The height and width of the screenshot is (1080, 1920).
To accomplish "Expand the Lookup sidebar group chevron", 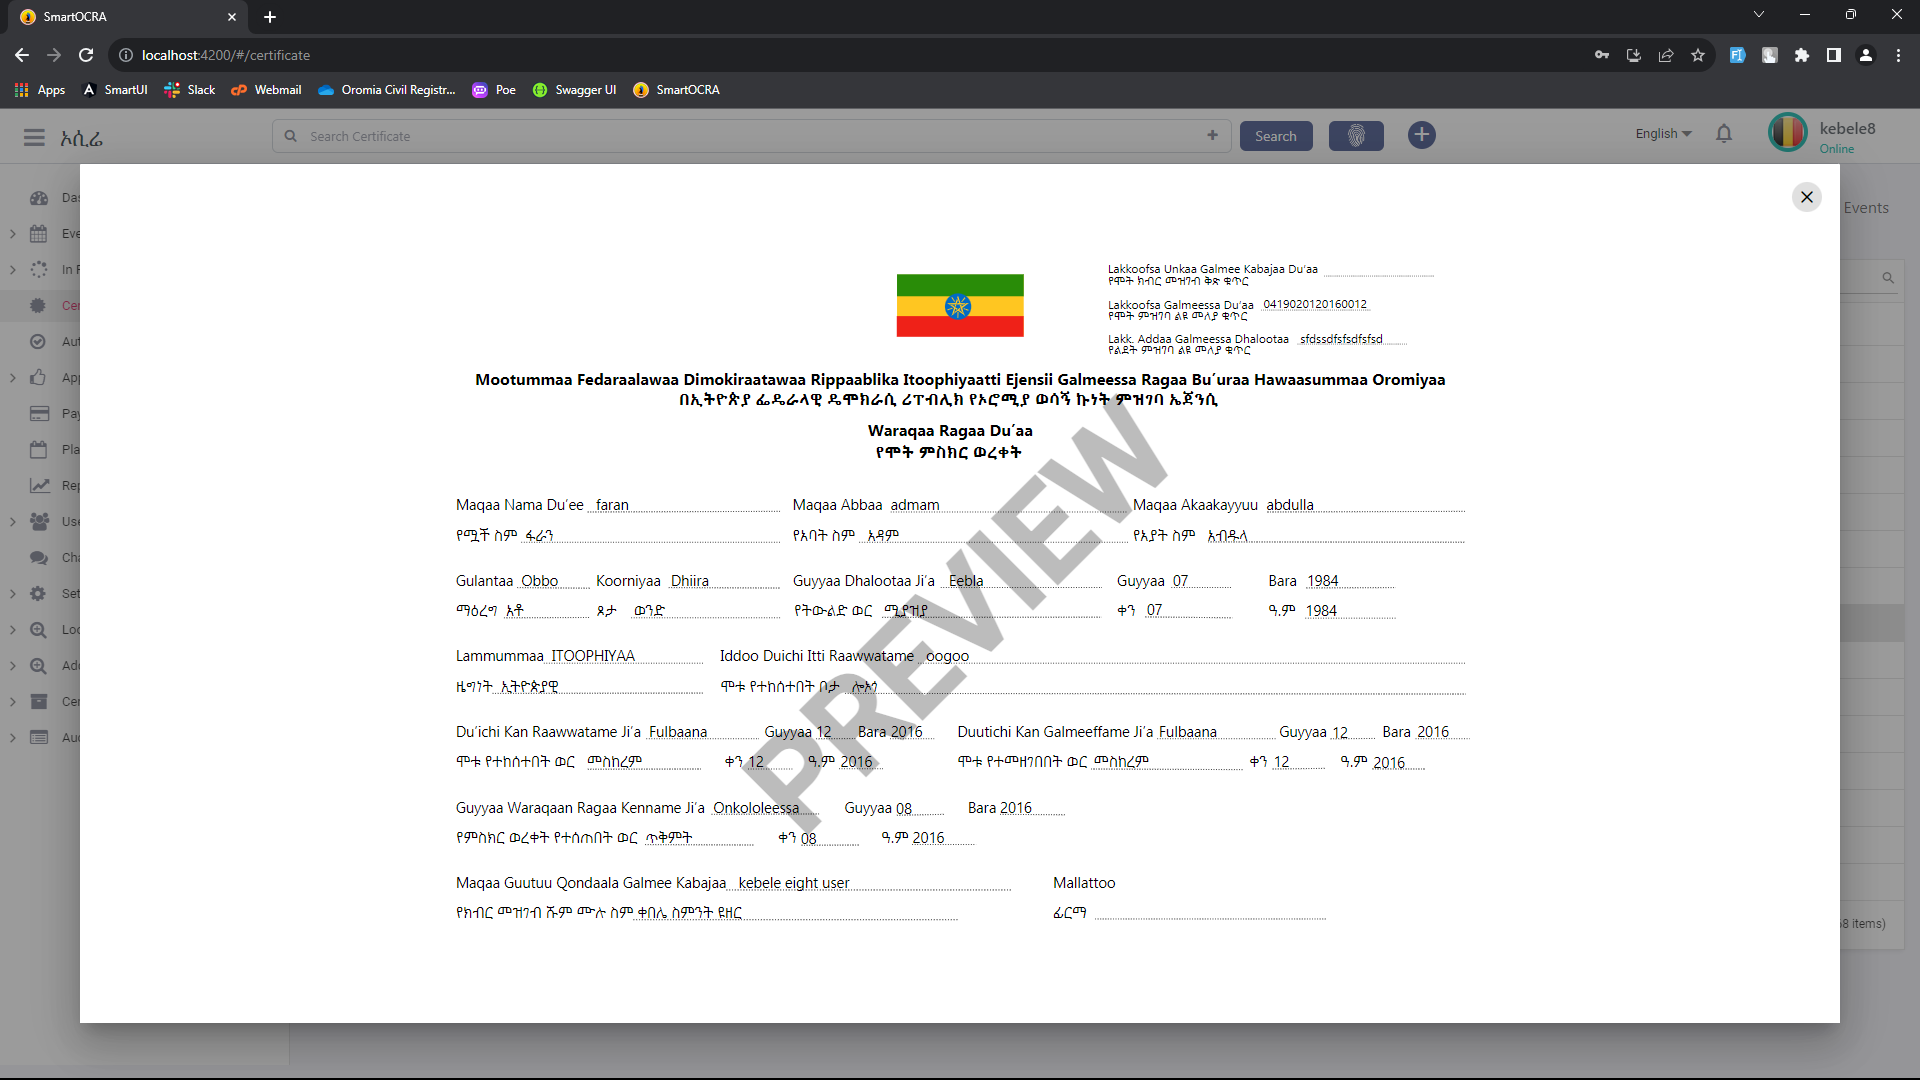I will tap(12, 630).
